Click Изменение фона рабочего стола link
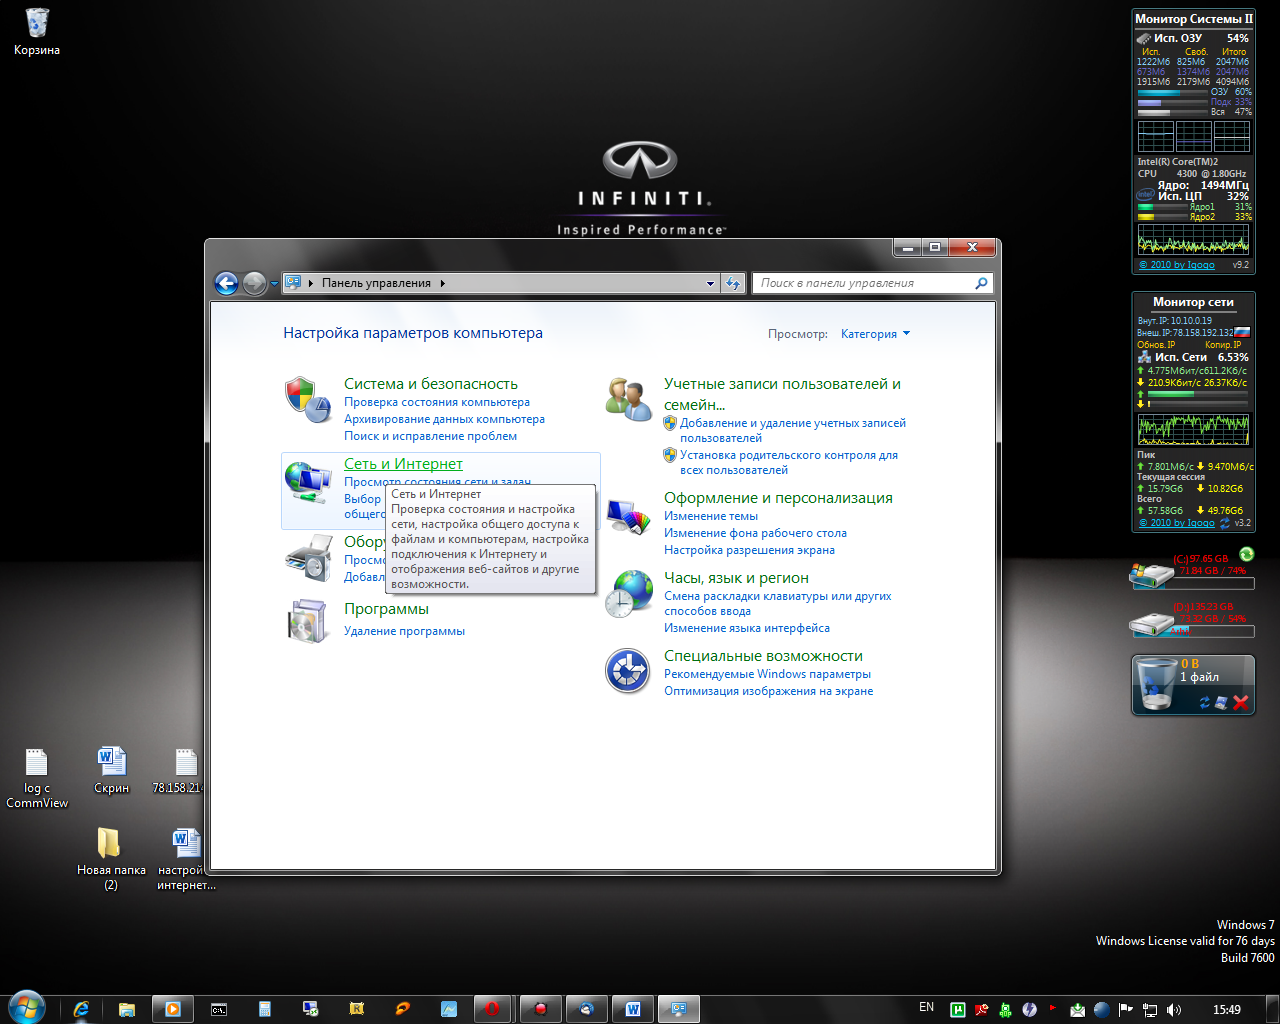Image resolution: width=1280 pixels, height=1024 pixels. tap(755, 533)
